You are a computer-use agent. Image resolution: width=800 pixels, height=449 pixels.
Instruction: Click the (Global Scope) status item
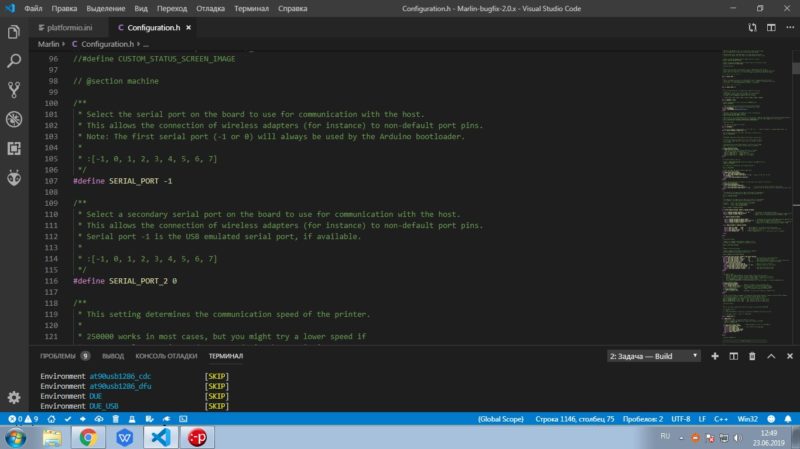click(x=501, y=419)
